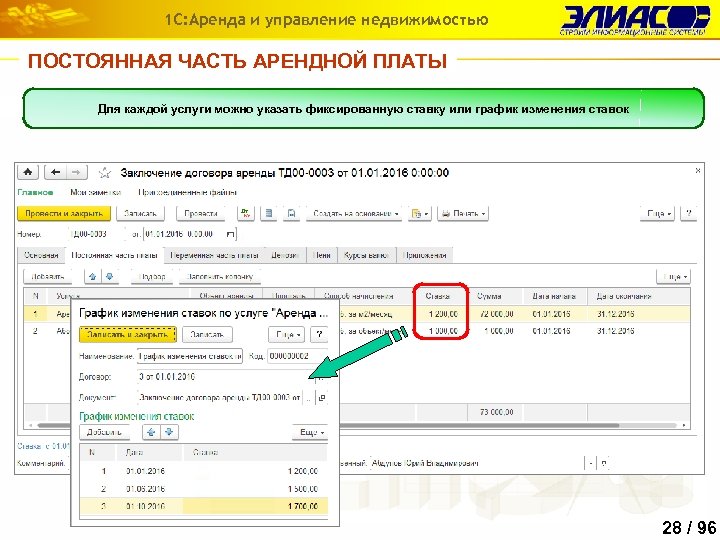This screenshot has height=540, width=720.
Task: Click the Провести button
Action: tap(201, 214)
